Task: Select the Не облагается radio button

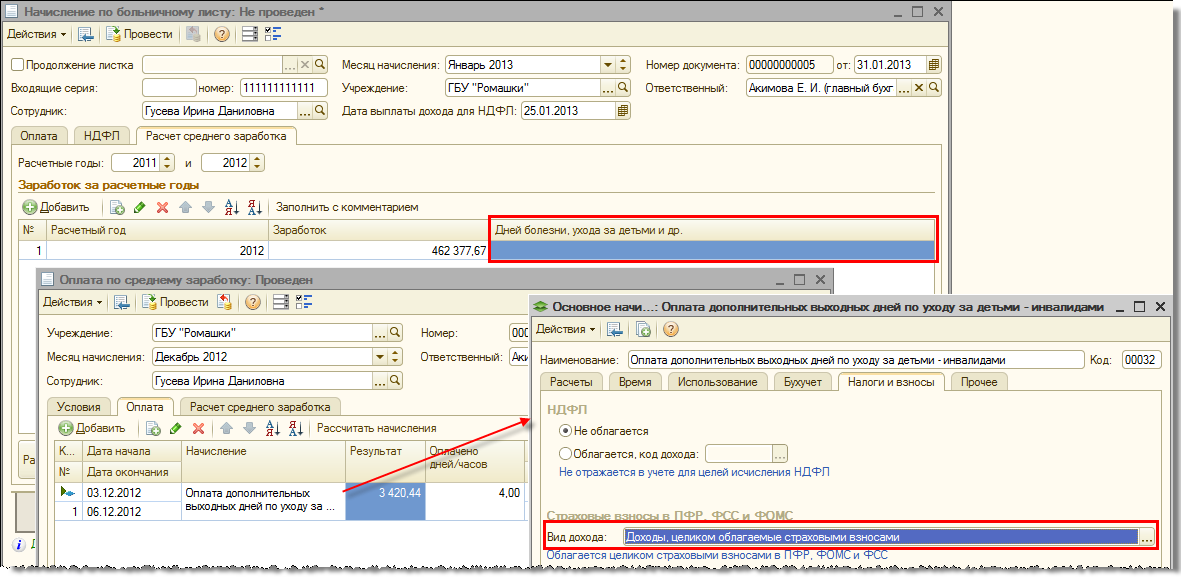Action: pos(565,431)
